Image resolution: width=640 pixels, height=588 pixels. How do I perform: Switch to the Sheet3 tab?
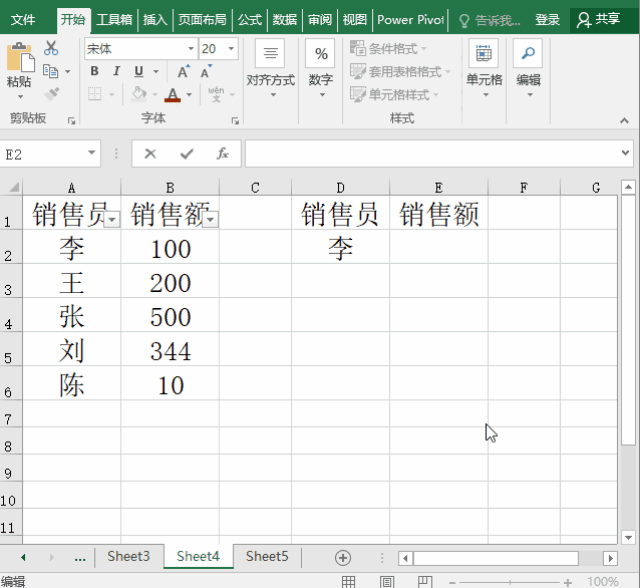(x=129, y=556)
